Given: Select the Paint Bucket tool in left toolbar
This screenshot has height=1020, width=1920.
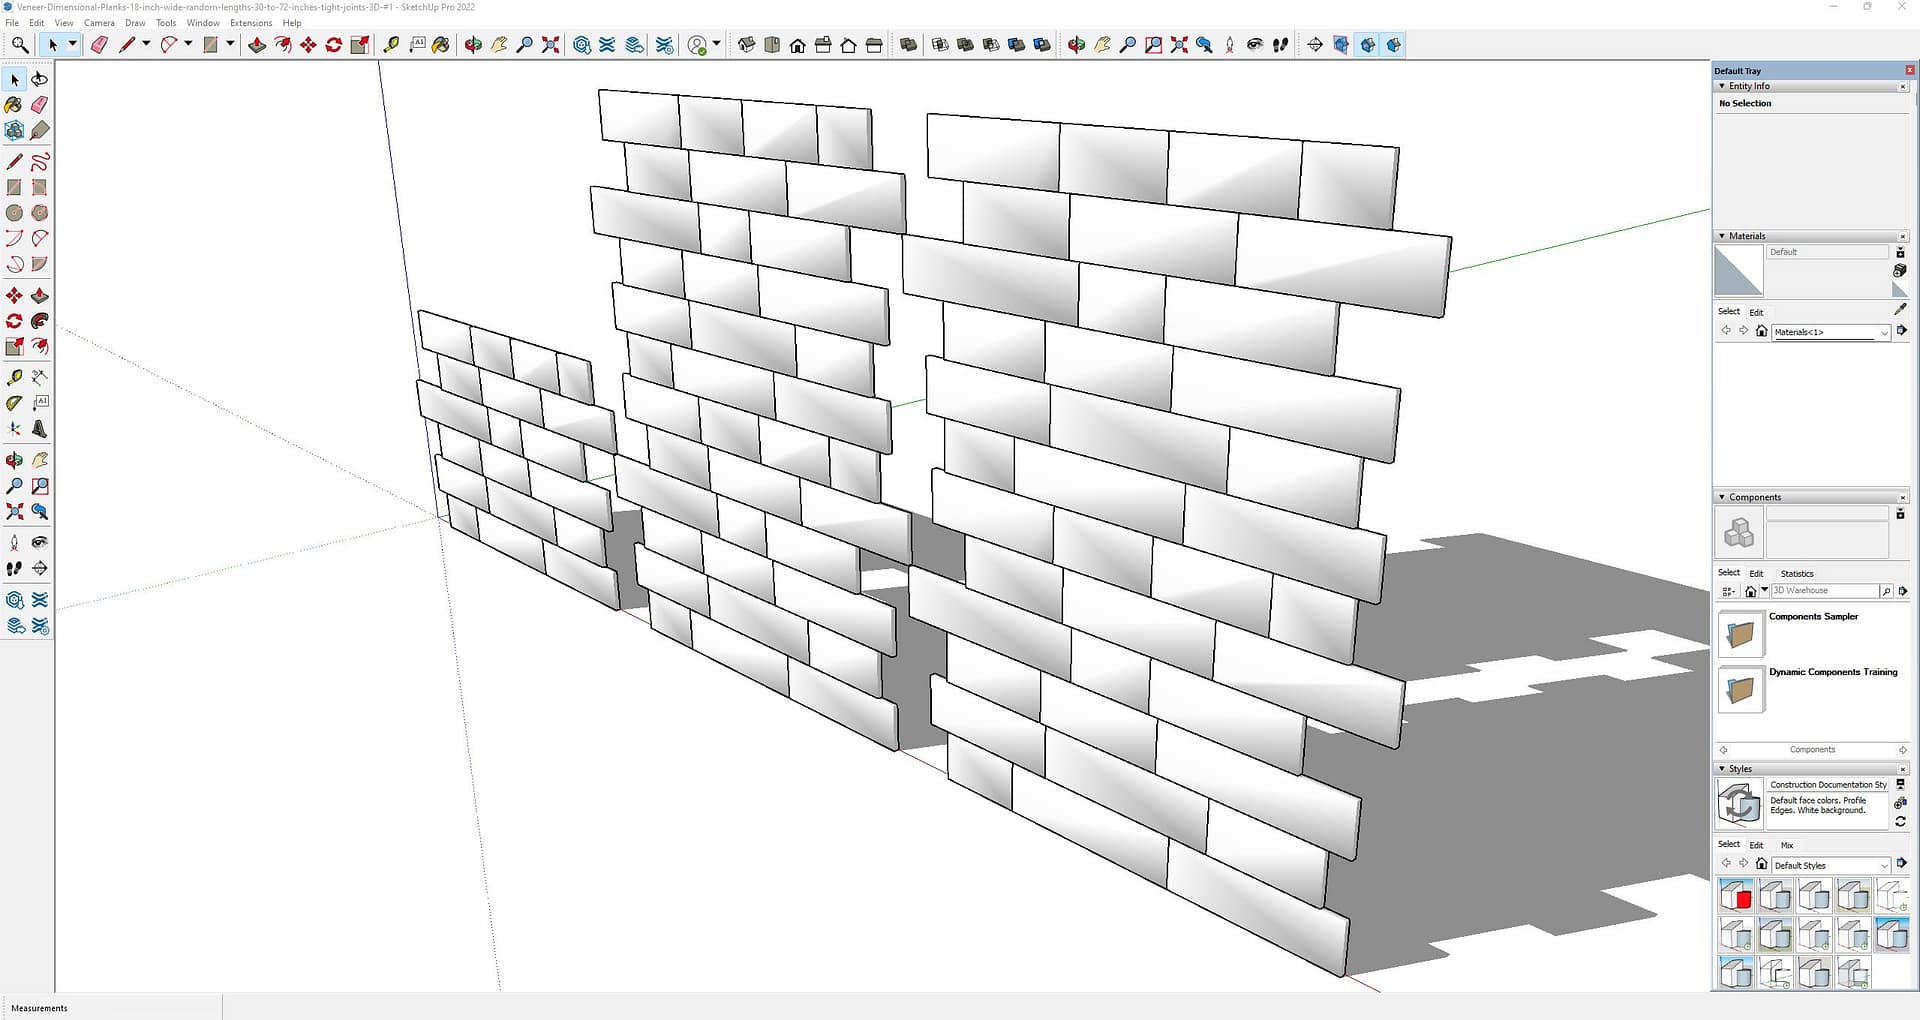Looking at the screenshot, I should coord(14,105).
